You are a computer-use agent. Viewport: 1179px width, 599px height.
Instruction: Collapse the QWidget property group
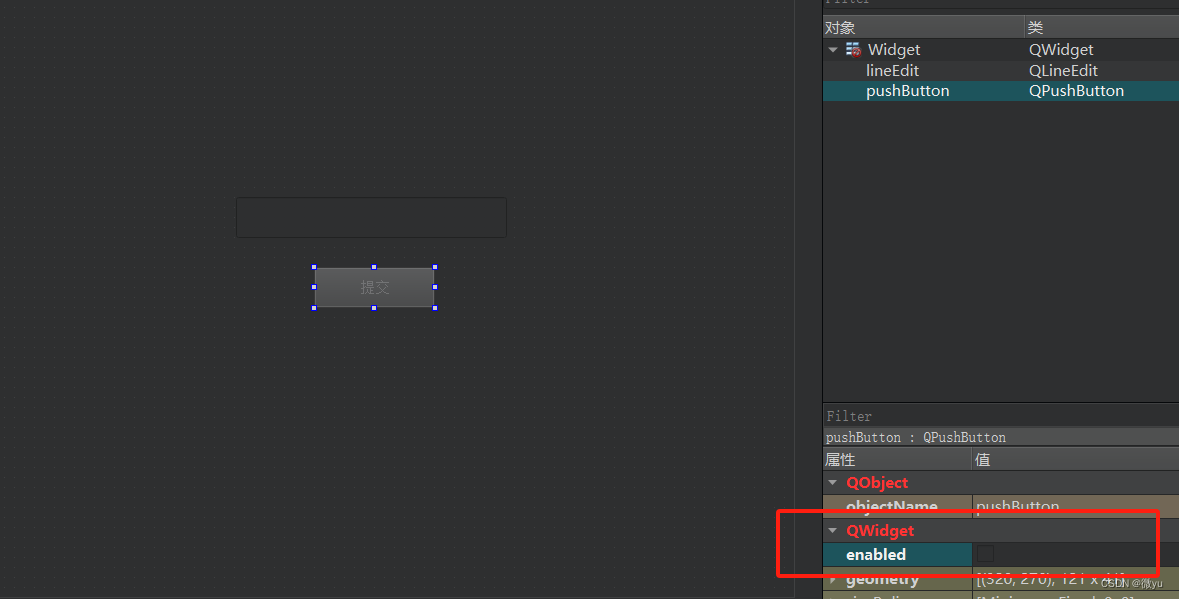pos(832,531)
